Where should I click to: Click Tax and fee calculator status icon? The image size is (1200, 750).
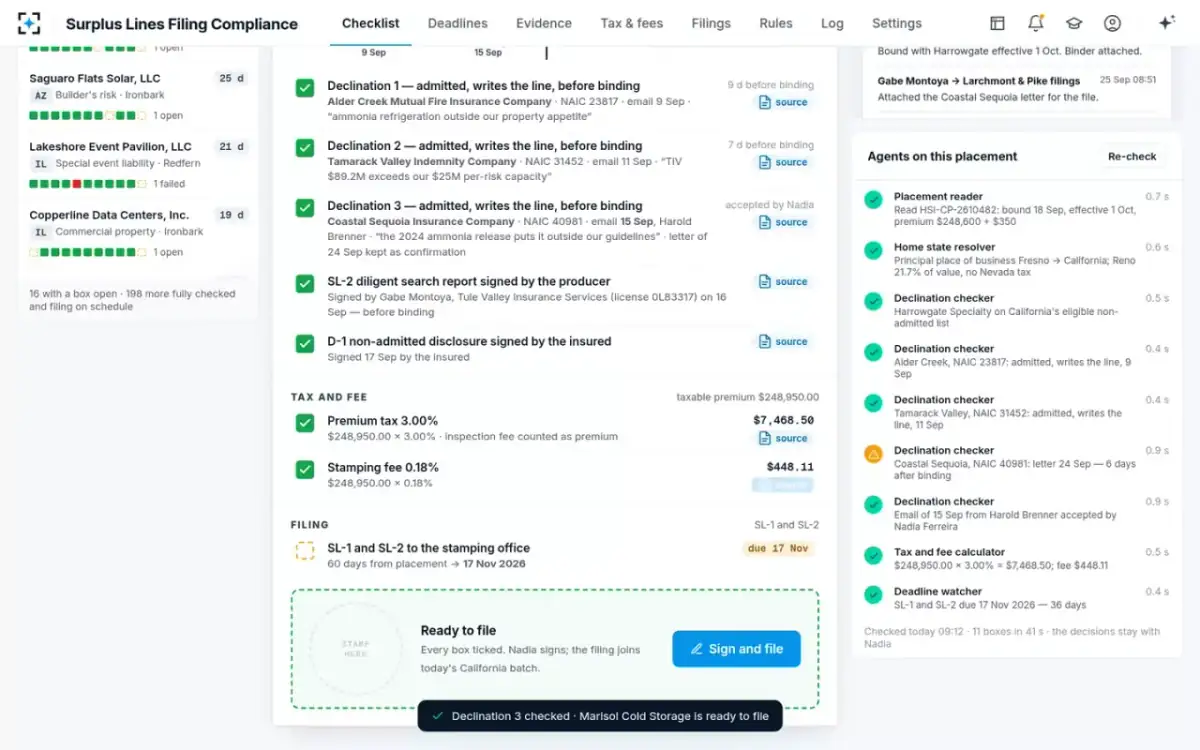click(x=873, y=555)
